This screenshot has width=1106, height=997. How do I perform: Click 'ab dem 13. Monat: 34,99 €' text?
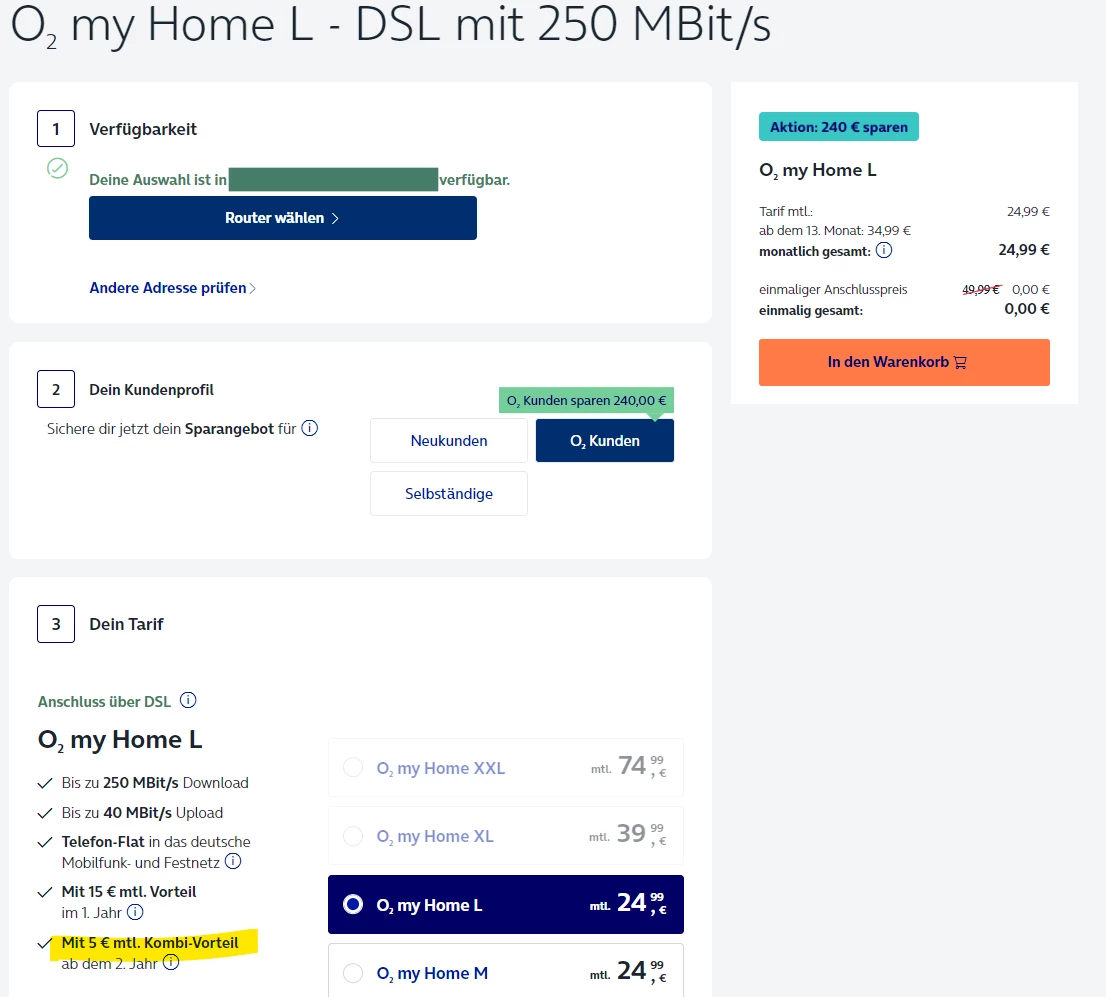click(x=834, y=231)
